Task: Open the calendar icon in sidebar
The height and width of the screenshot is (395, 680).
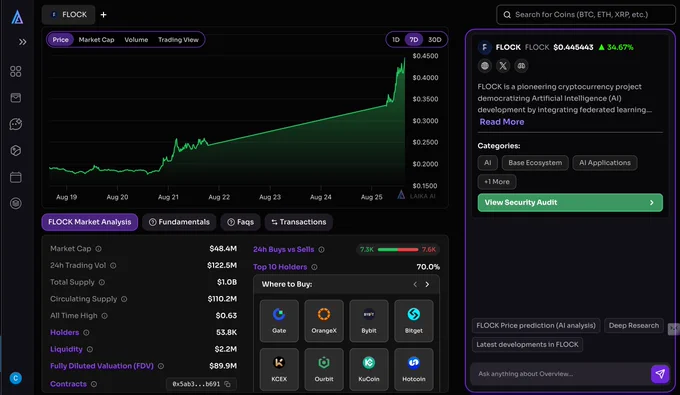Action: pyautogui.click(x=16, y=177)
